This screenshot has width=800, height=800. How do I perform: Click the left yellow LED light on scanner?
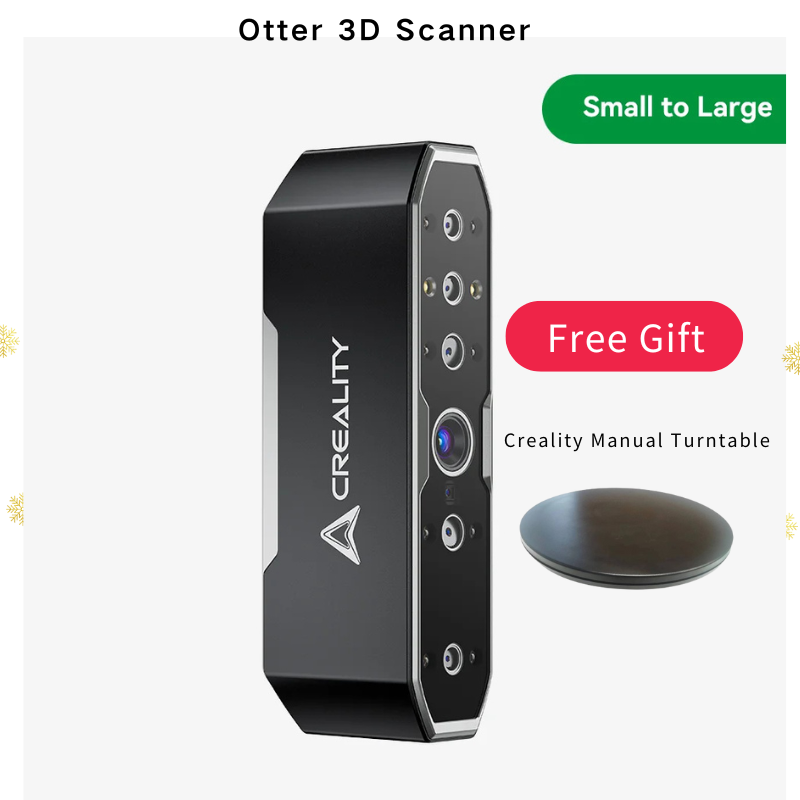[430, 287]
